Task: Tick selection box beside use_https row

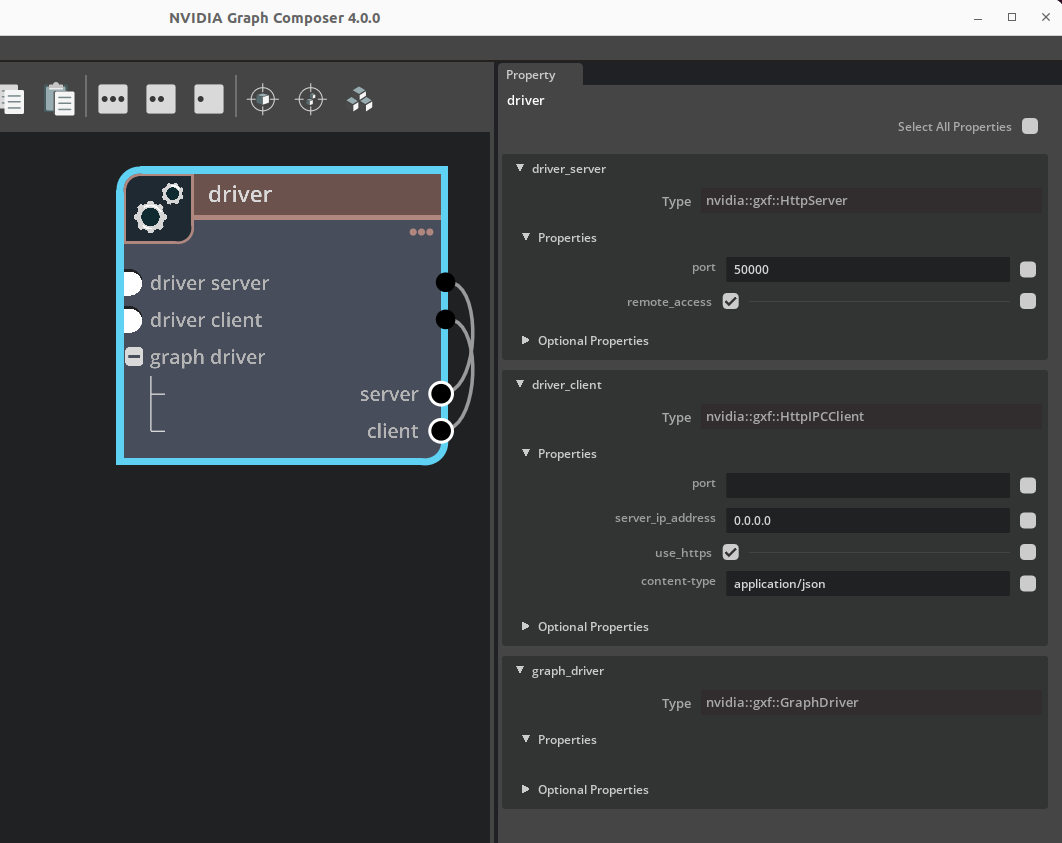Action: [x=1027, y=553]
